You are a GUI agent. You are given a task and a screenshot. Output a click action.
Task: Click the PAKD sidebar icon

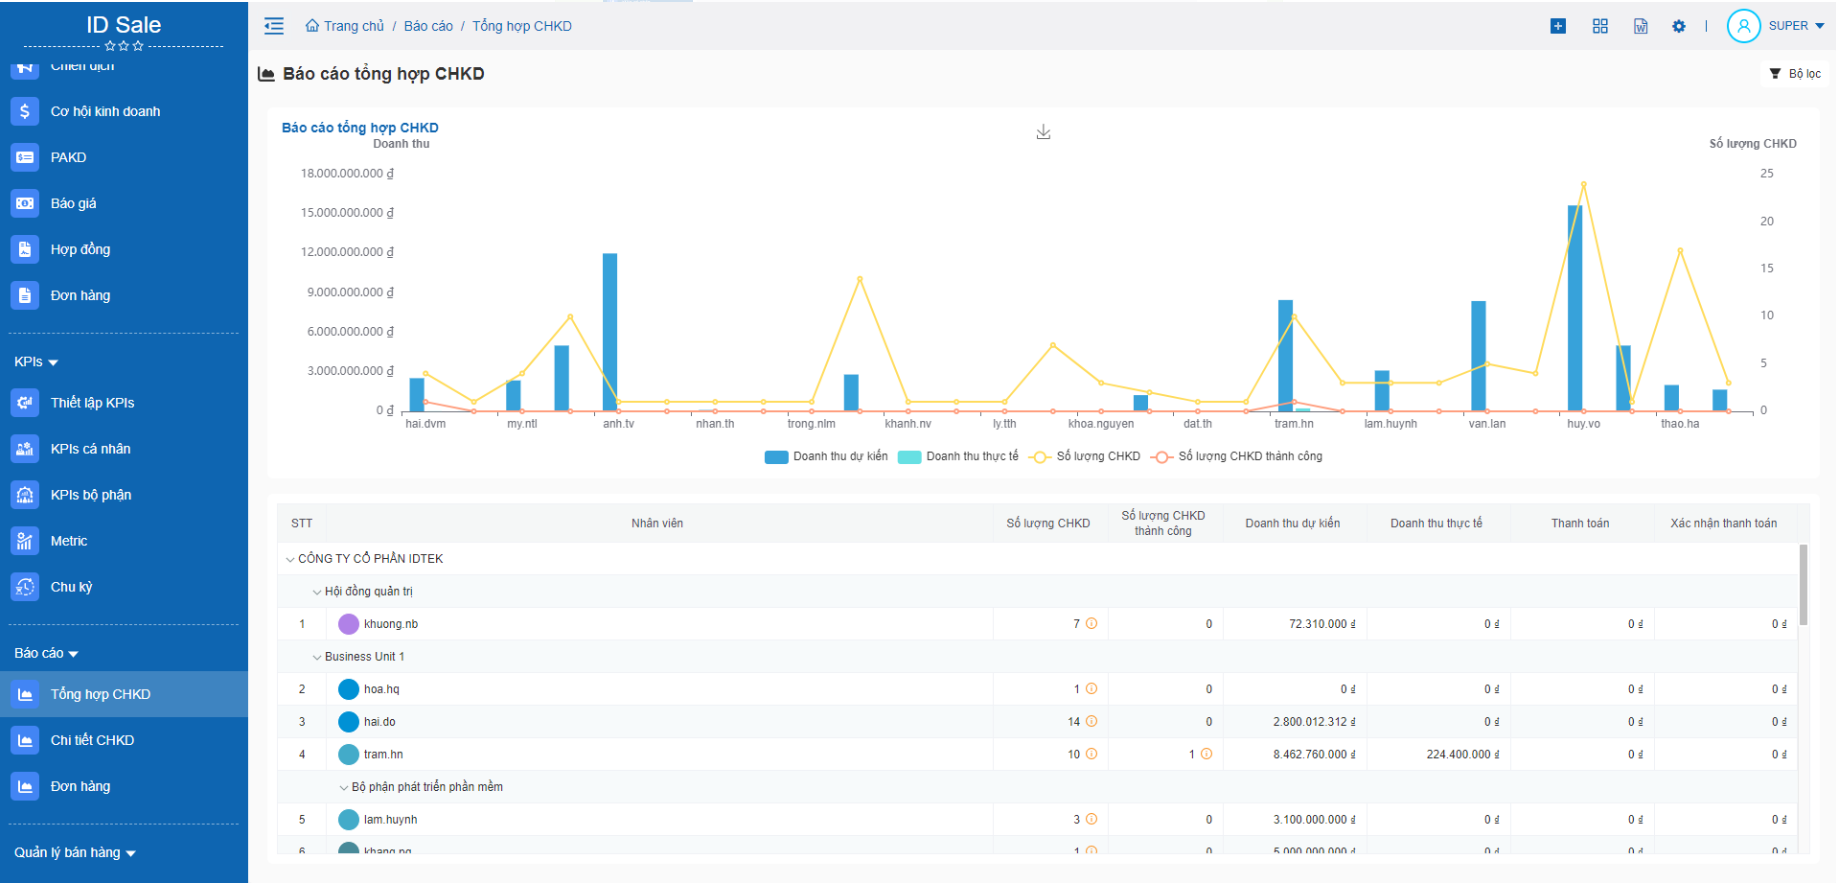pyautogui.click(x=25, y=157)
